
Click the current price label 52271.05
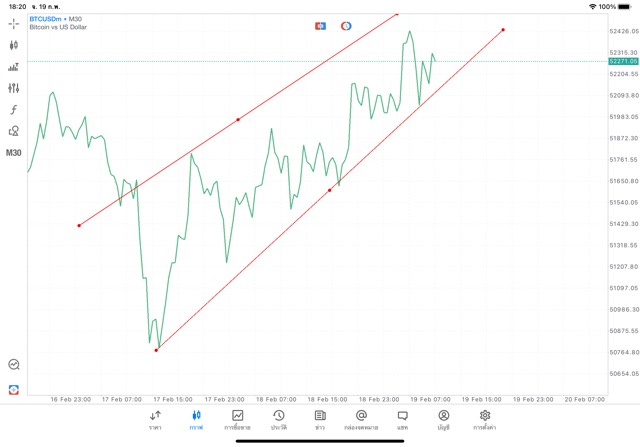pos(622,61)
